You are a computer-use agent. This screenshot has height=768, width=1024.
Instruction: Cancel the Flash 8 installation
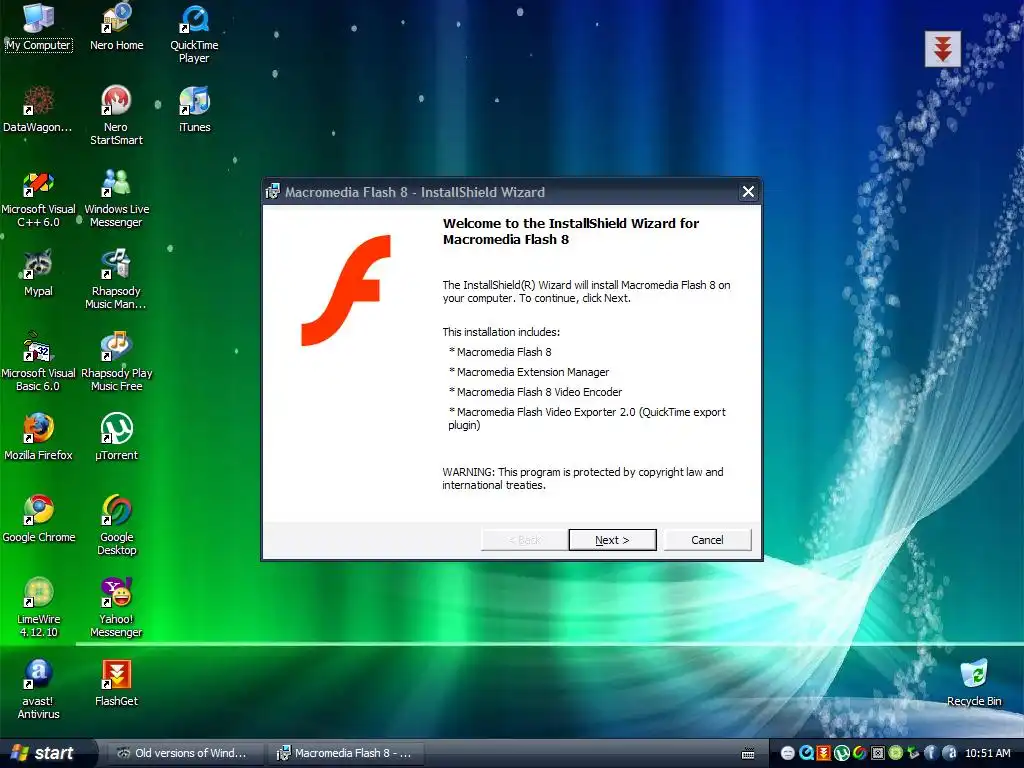(x=707, y=540)
